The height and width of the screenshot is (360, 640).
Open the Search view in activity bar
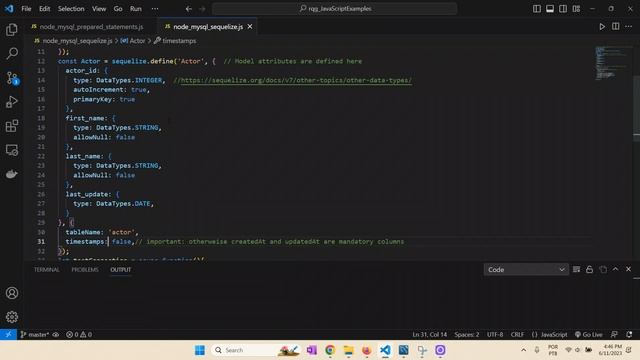(12, 53)
